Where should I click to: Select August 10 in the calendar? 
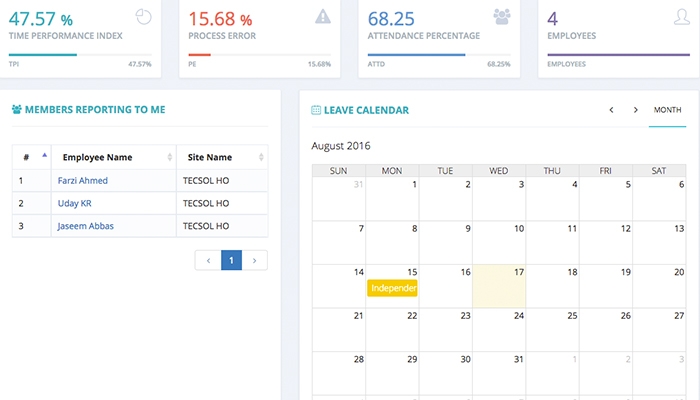(x=499, y=242)
